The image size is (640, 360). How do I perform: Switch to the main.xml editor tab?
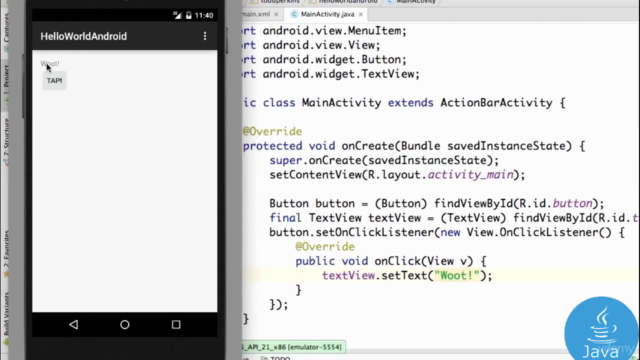[x=256, y=14]
